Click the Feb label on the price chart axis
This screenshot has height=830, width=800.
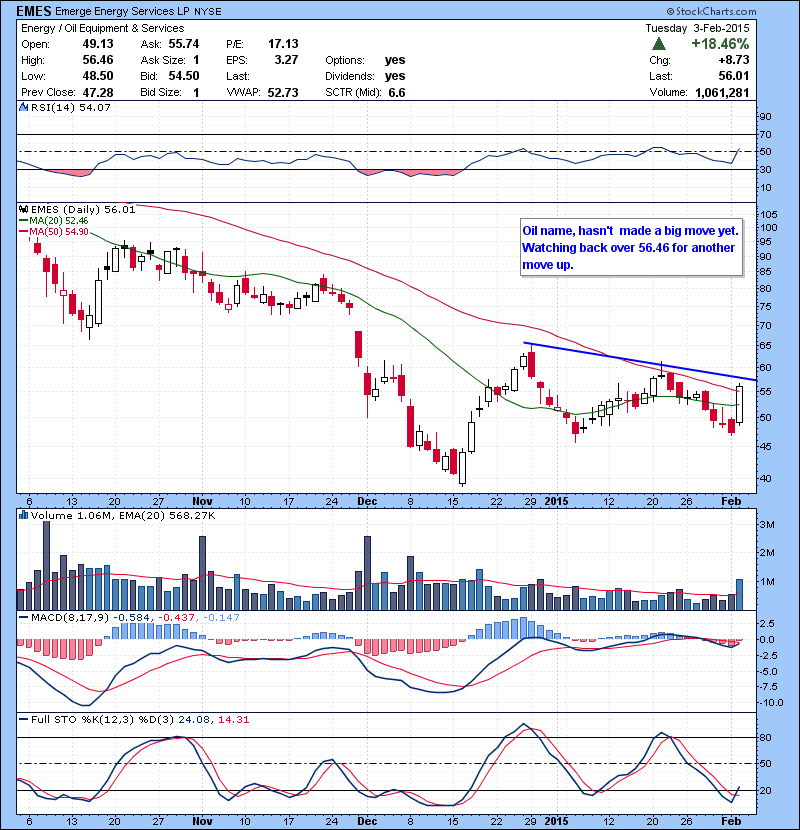pos(731,501)
